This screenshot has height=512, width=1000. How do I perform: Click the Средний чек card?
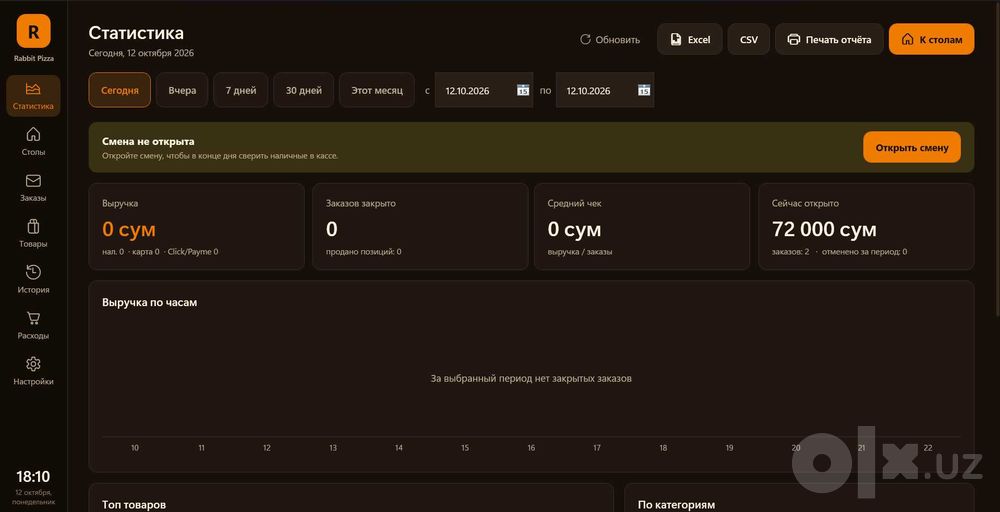642,226
